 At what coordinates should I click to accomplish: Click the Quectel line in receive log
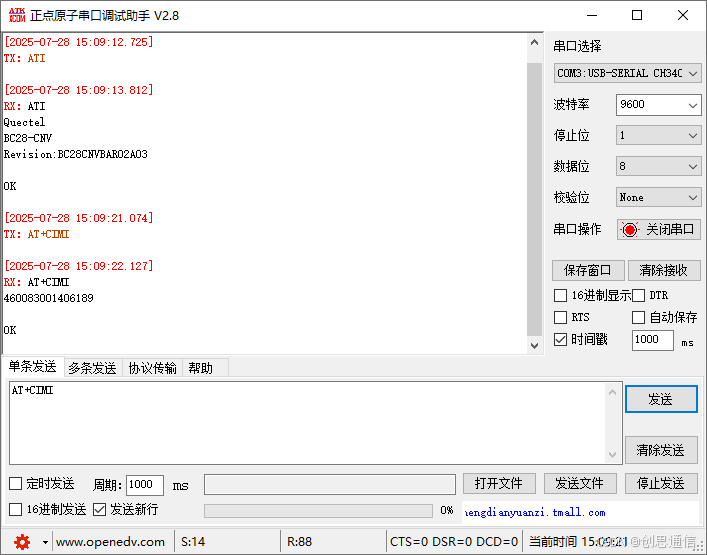[x=24, y=122]
